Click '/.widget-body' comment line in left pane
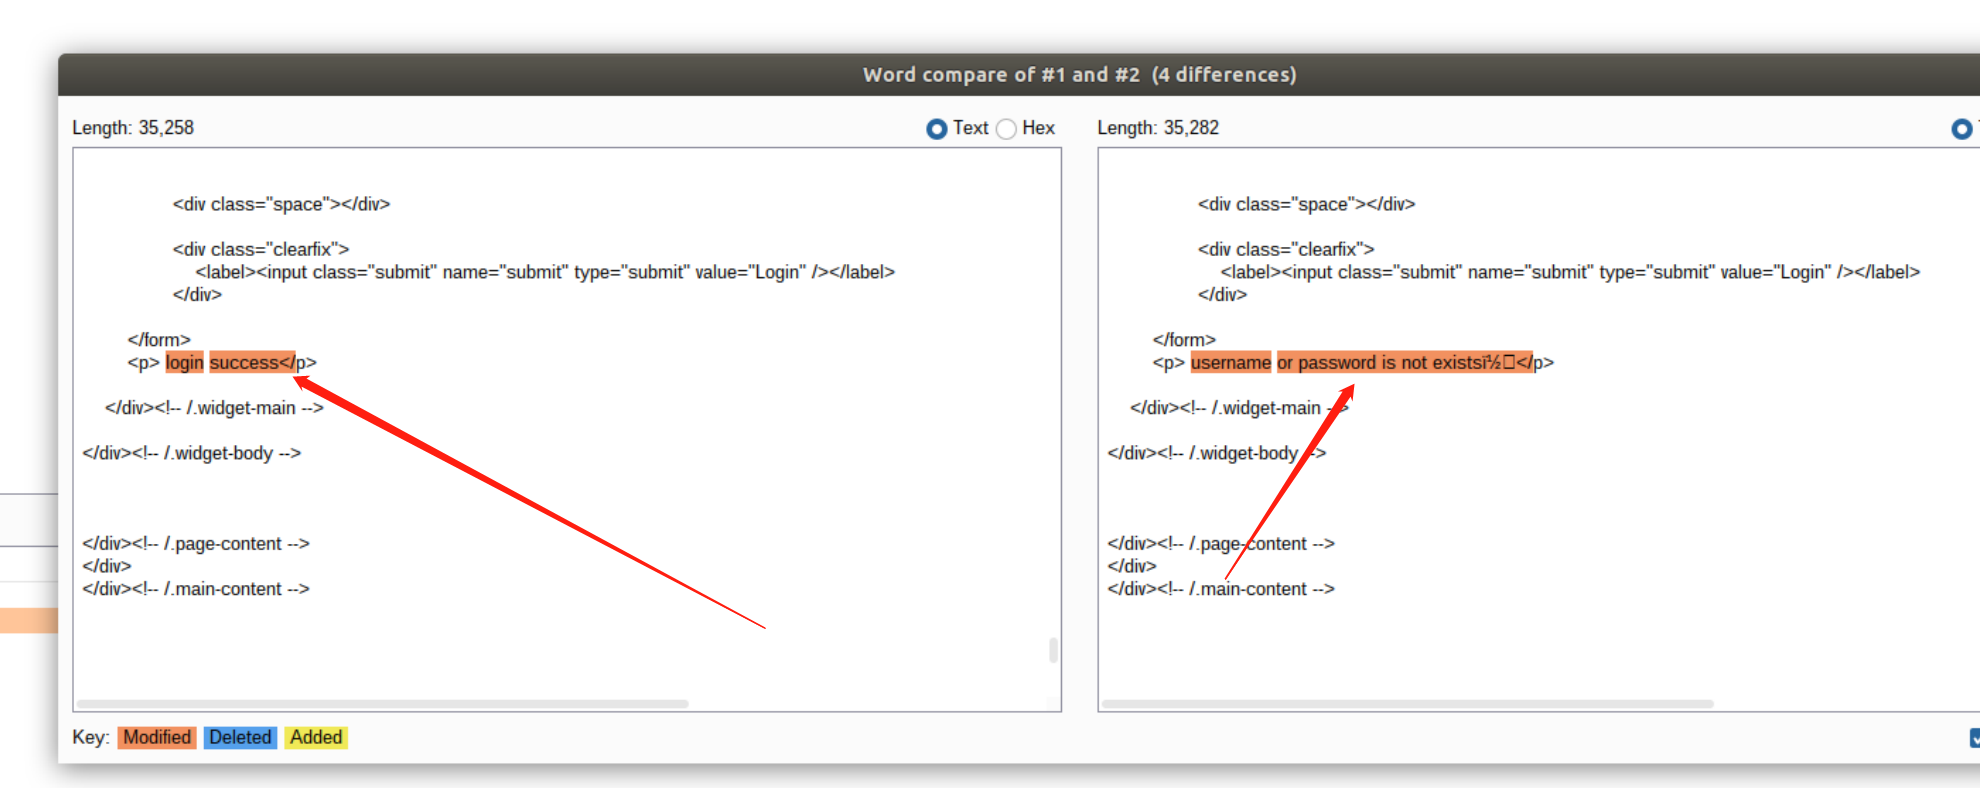Image resolution: width=1980 pixels, height=788 pixels. click(x=191, y=453)
